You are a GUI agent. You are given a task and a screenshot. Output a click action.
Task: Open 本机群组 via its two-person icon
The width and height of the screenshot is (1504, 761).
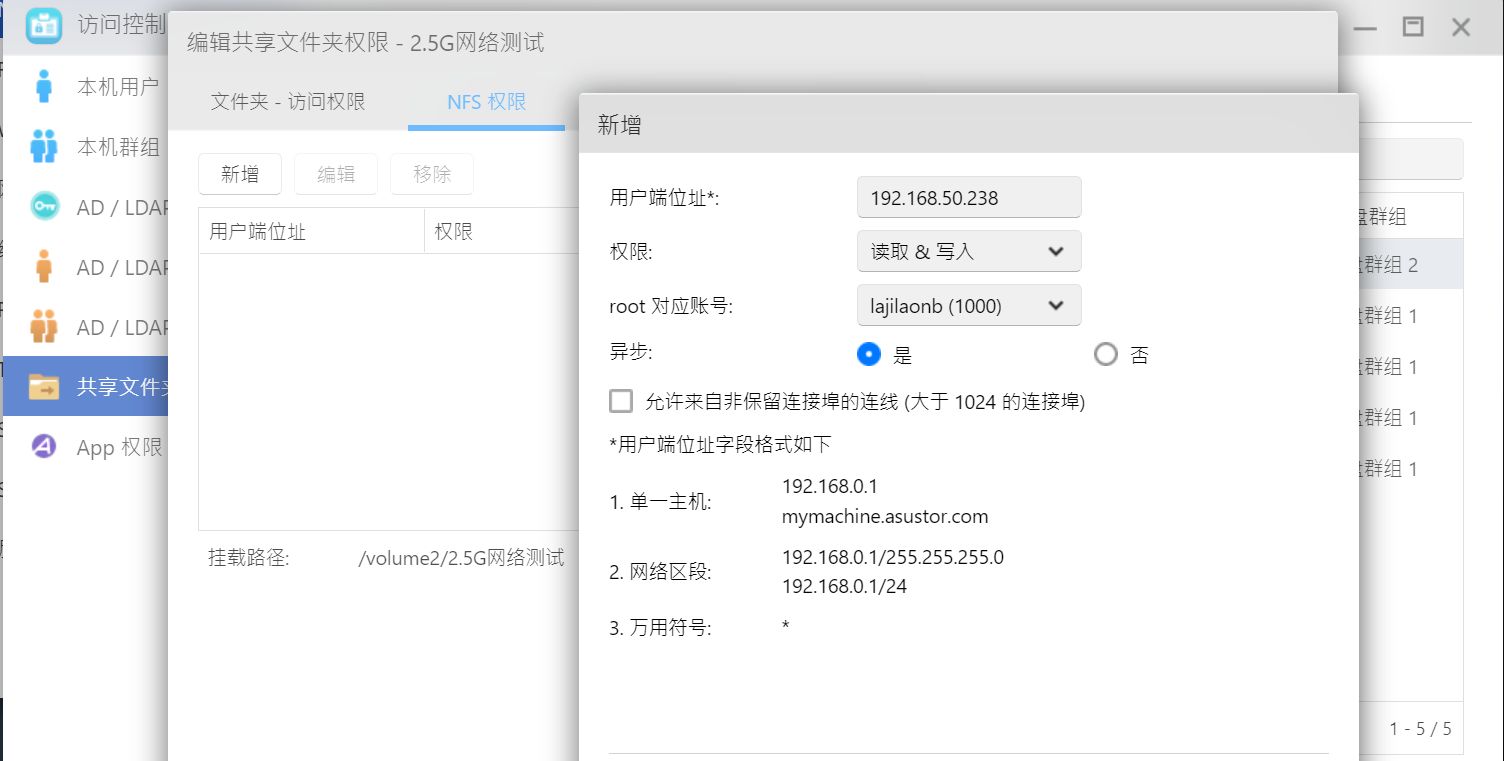43,146
